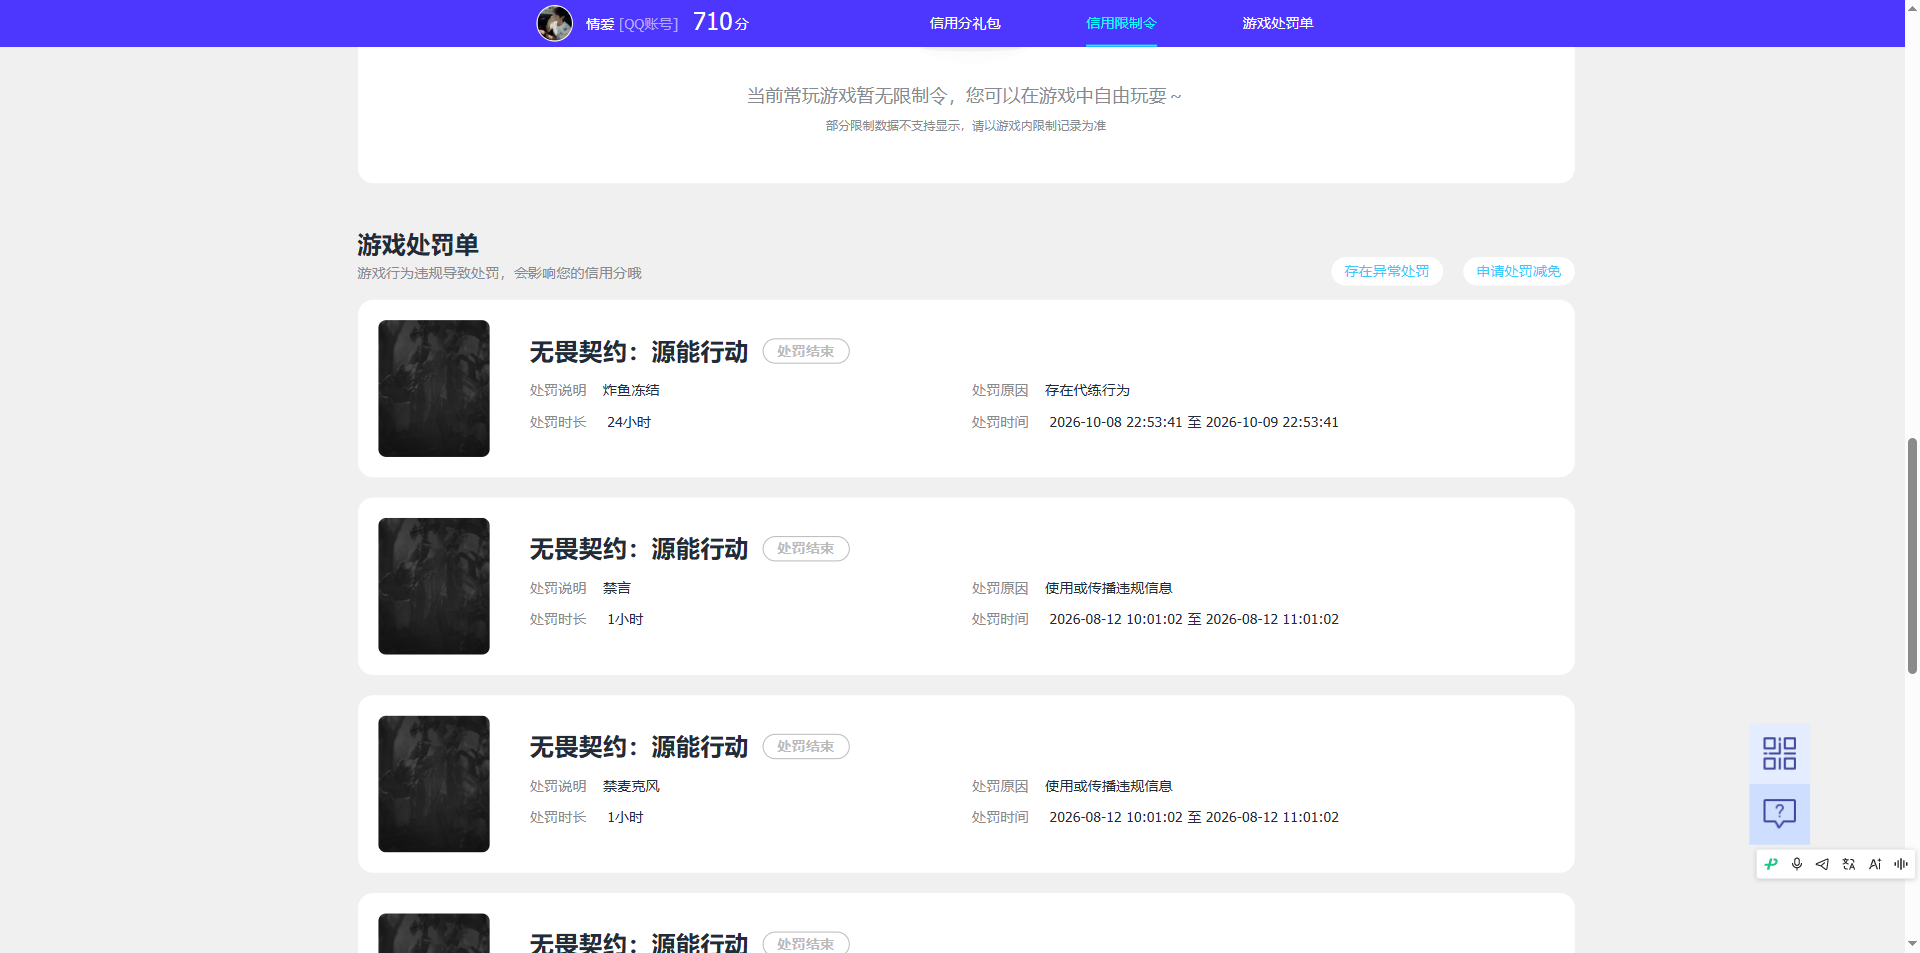The height and width of the screenshot is (953, 1920).
Task: Click the 当前常玩游戏暂无限制令 notice
Action: [965, 96]
